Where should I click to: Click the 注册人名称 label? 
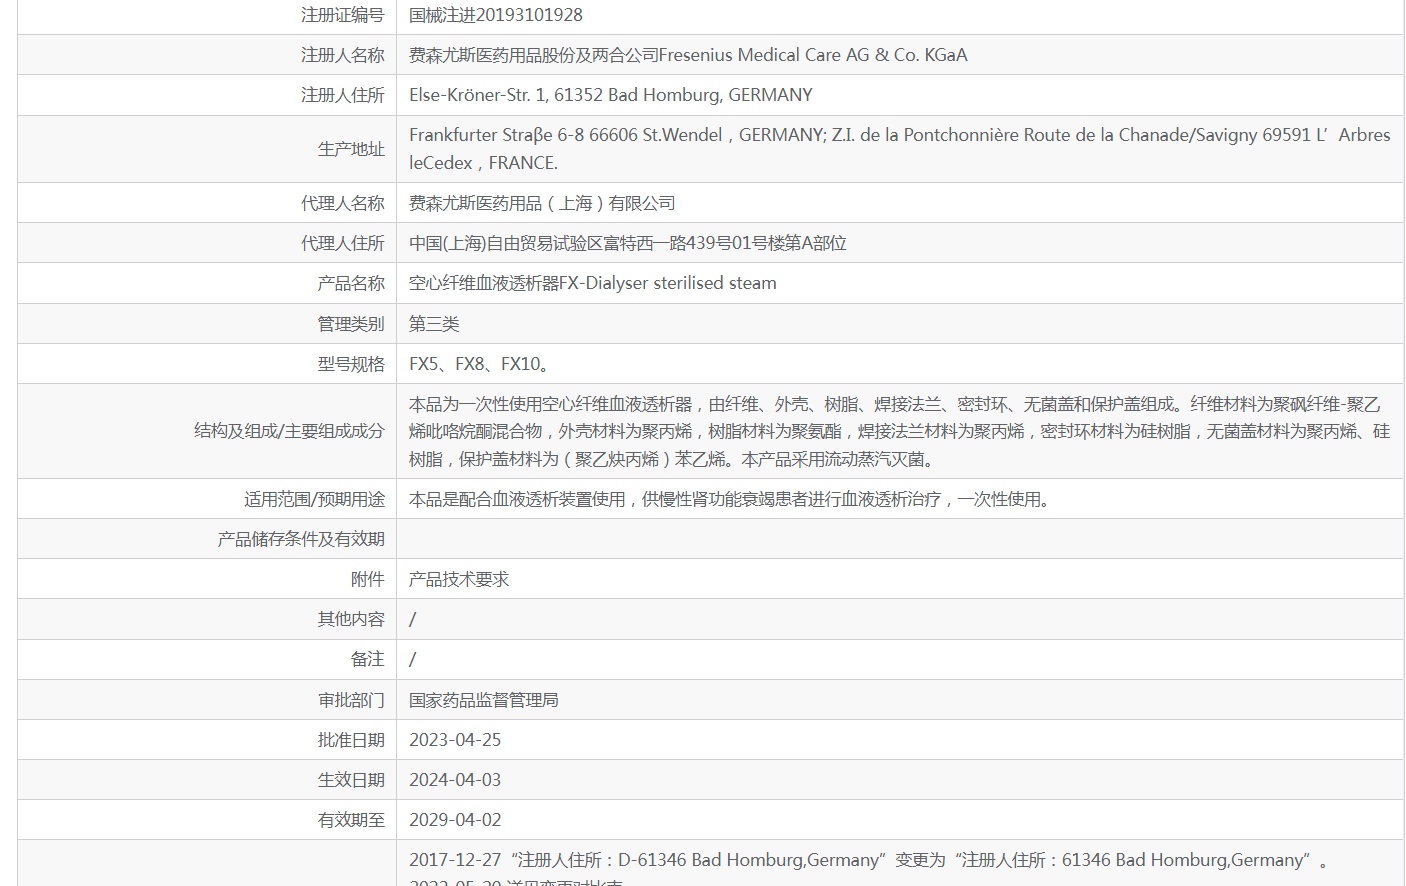coord(342,55)
